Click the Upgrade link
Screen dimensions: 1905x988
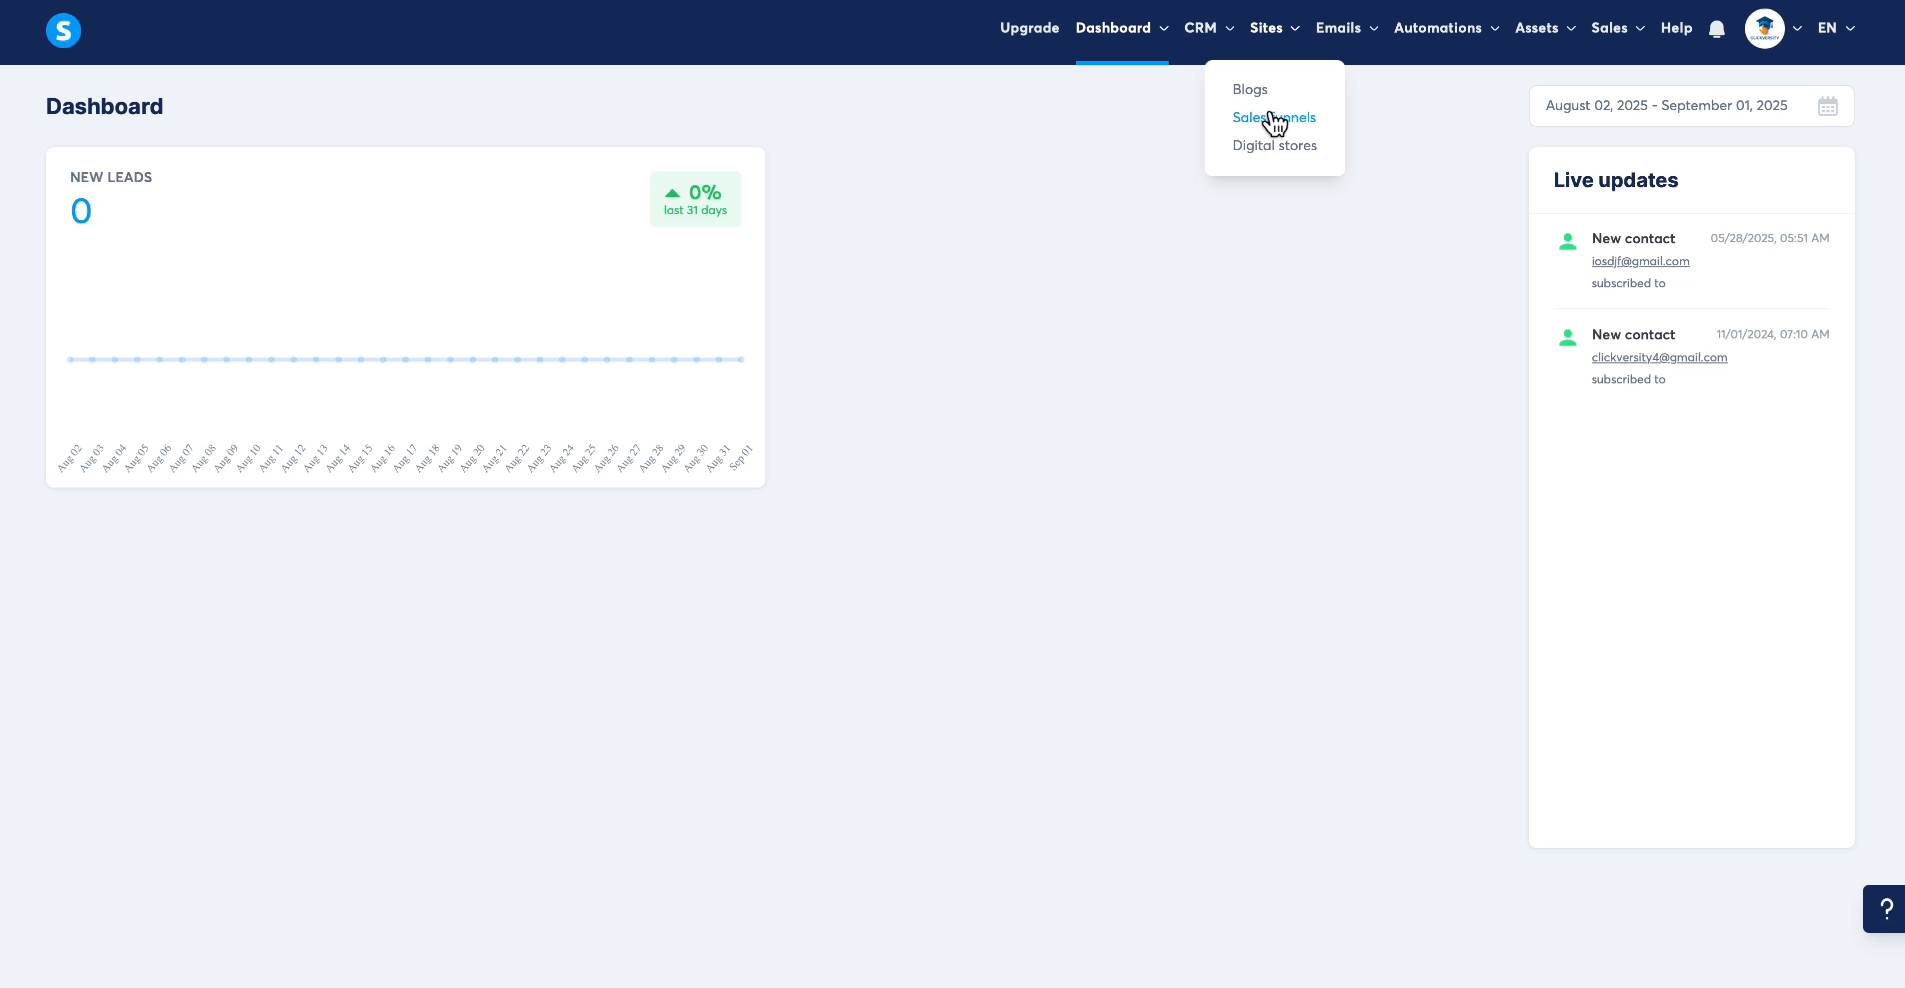[1029, 28]
